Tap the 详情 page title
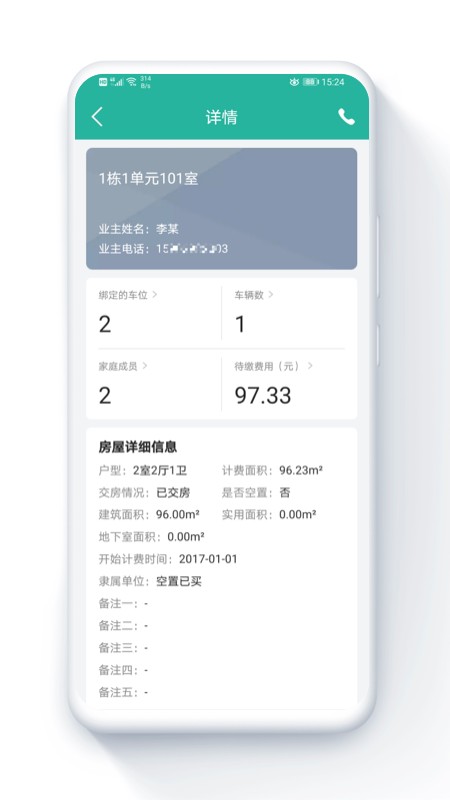 click(x=221, y=117)
